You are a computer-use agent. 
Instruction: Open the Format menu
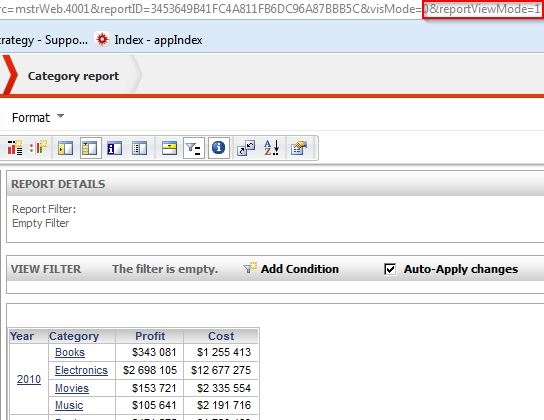[31, 118]
